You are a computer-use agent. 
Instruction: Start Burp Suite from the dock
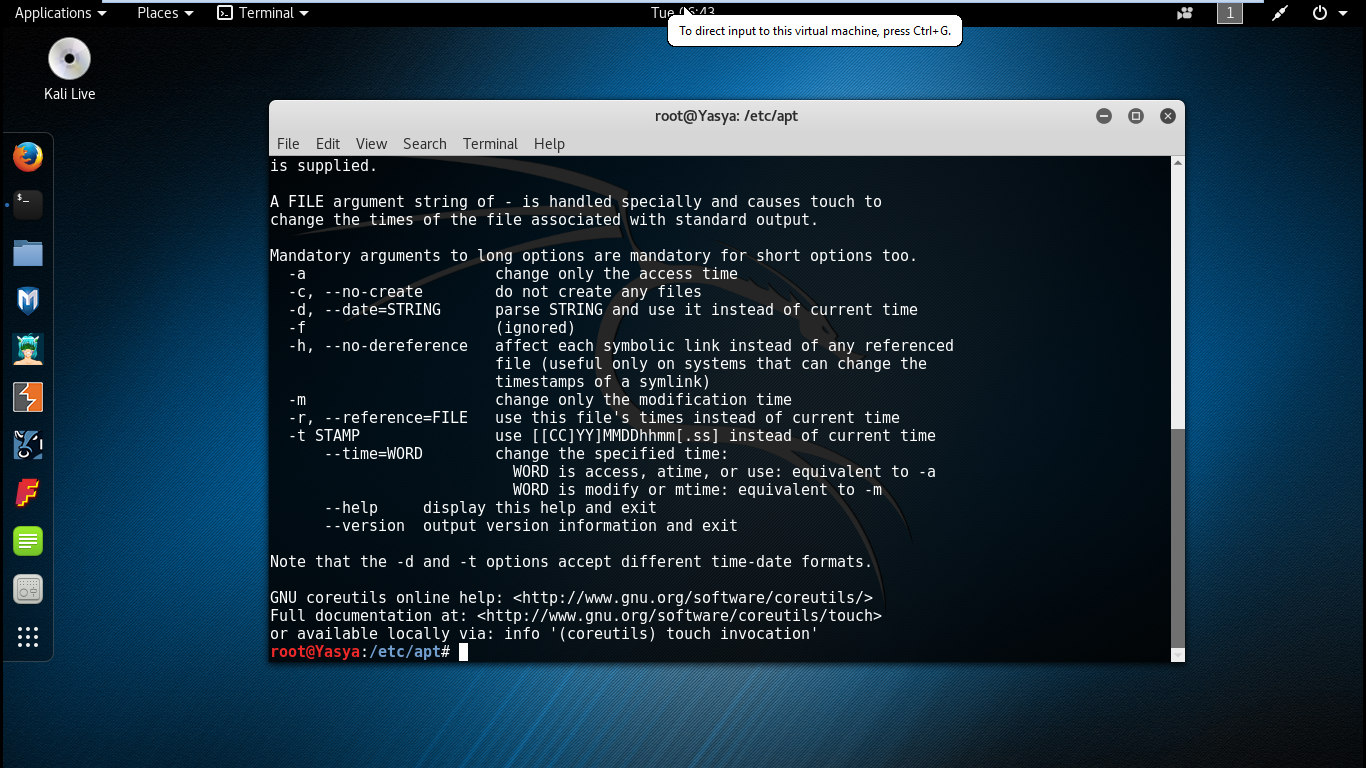(27, 397)
